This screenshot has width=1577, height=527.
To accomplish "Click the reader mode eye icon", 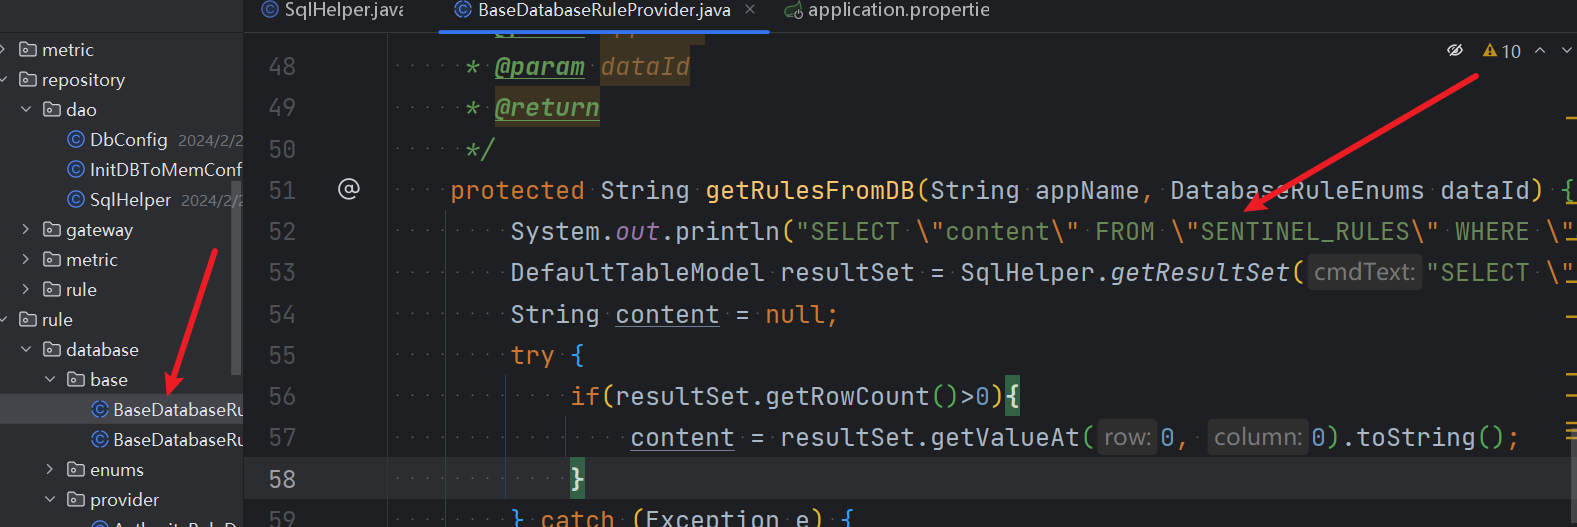I will [x=1455, y=50].
